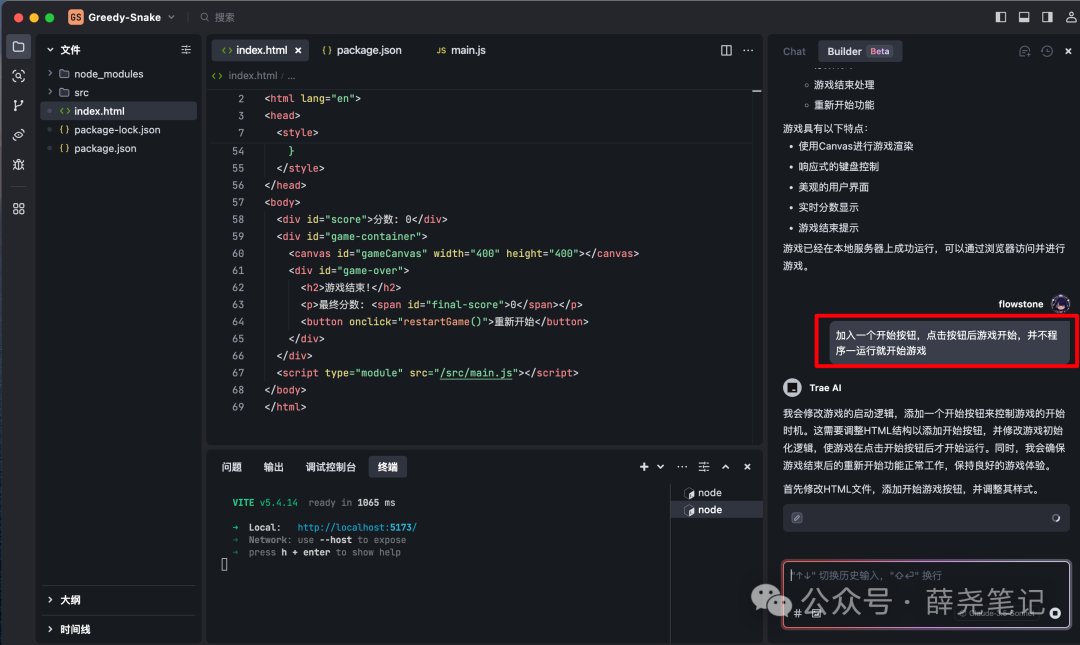Click the terminal panel layout settings icon
This screenshot has width=1080, height=645.
pos(704,467)
